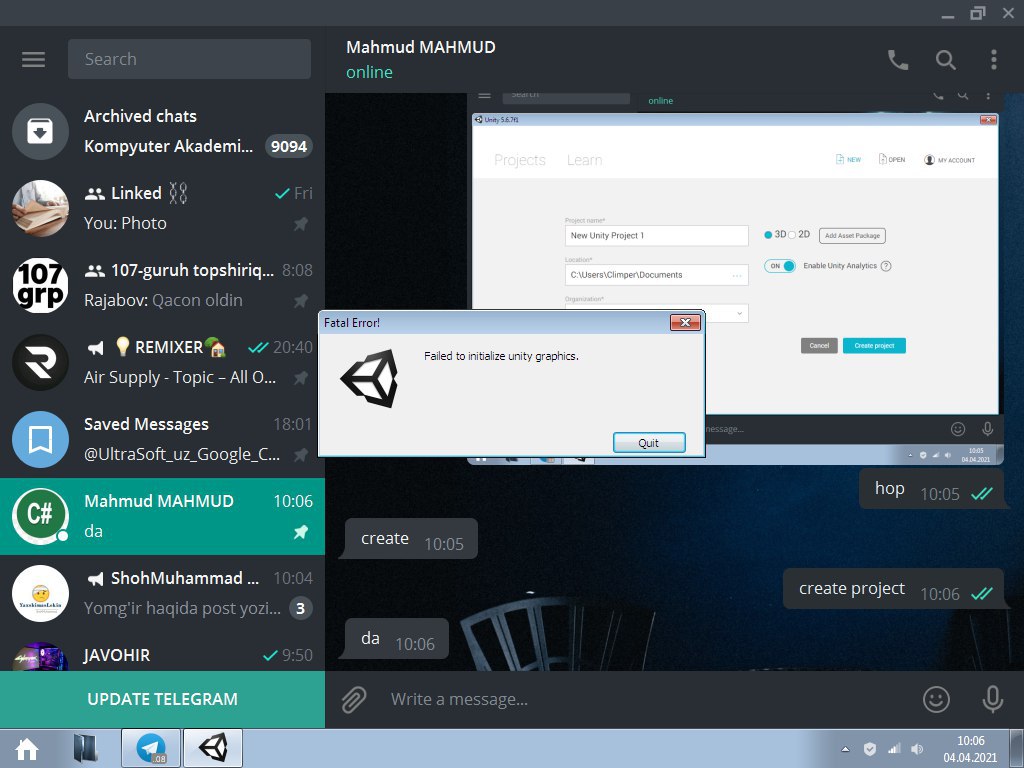
Task: Switch to Unity in taskbar
Action: (213, 748)
